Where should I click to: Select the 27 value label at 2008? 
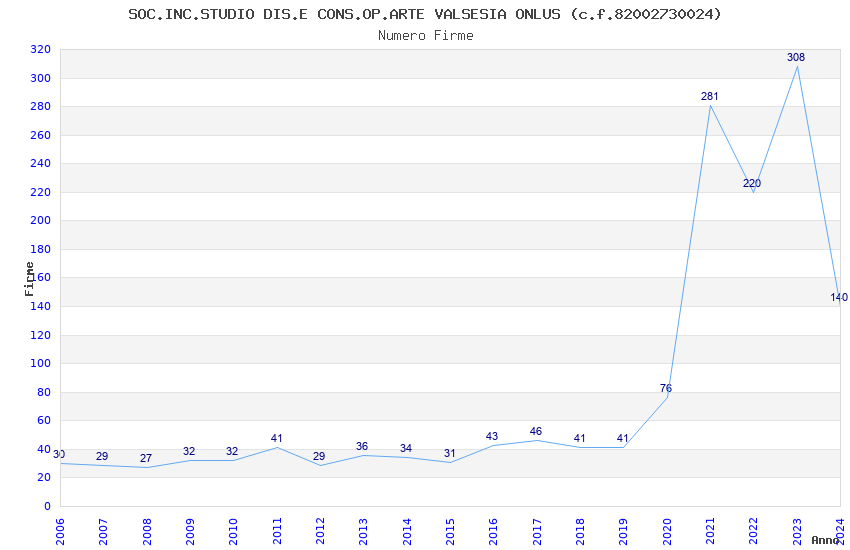pyautogui.click(x=146, y=458)
